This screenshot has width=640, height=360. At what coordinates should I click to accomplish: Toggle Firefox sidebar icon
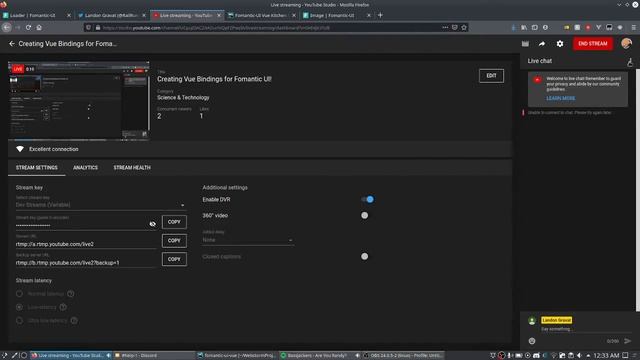click(534, 27)
